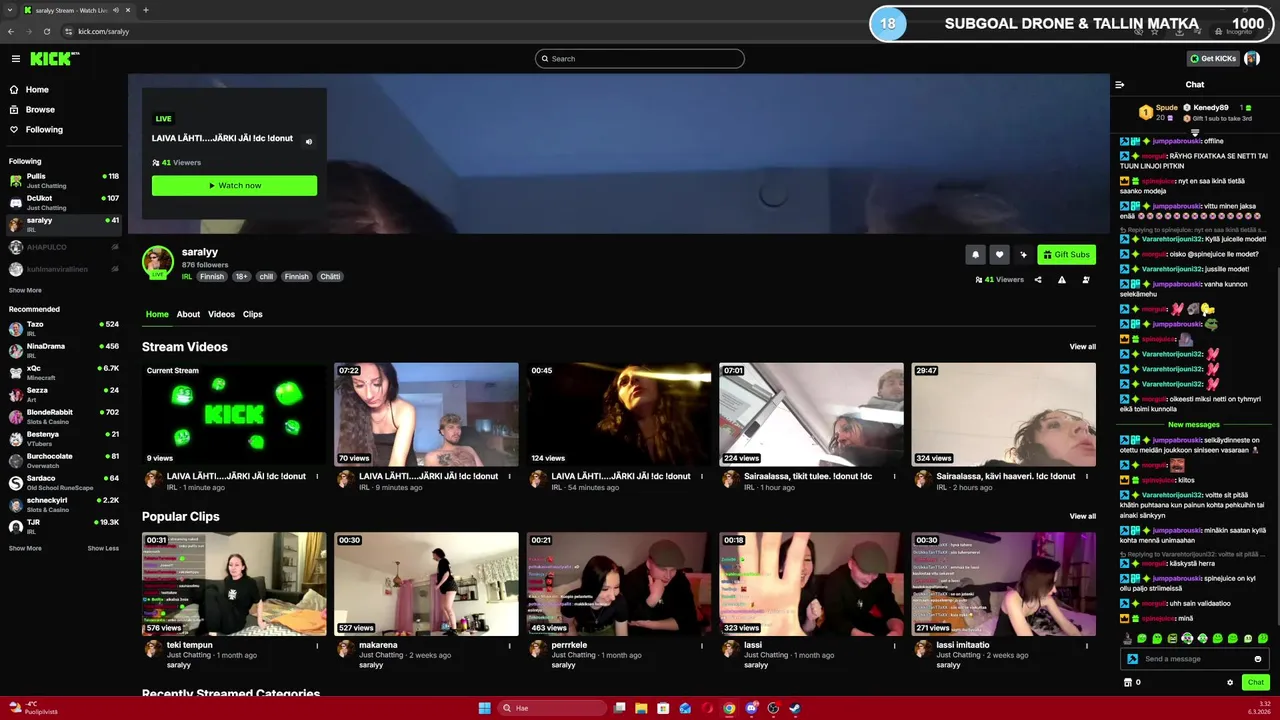Click View all for Popular Clips
1280x720 pixels.
pos(1082,516)
